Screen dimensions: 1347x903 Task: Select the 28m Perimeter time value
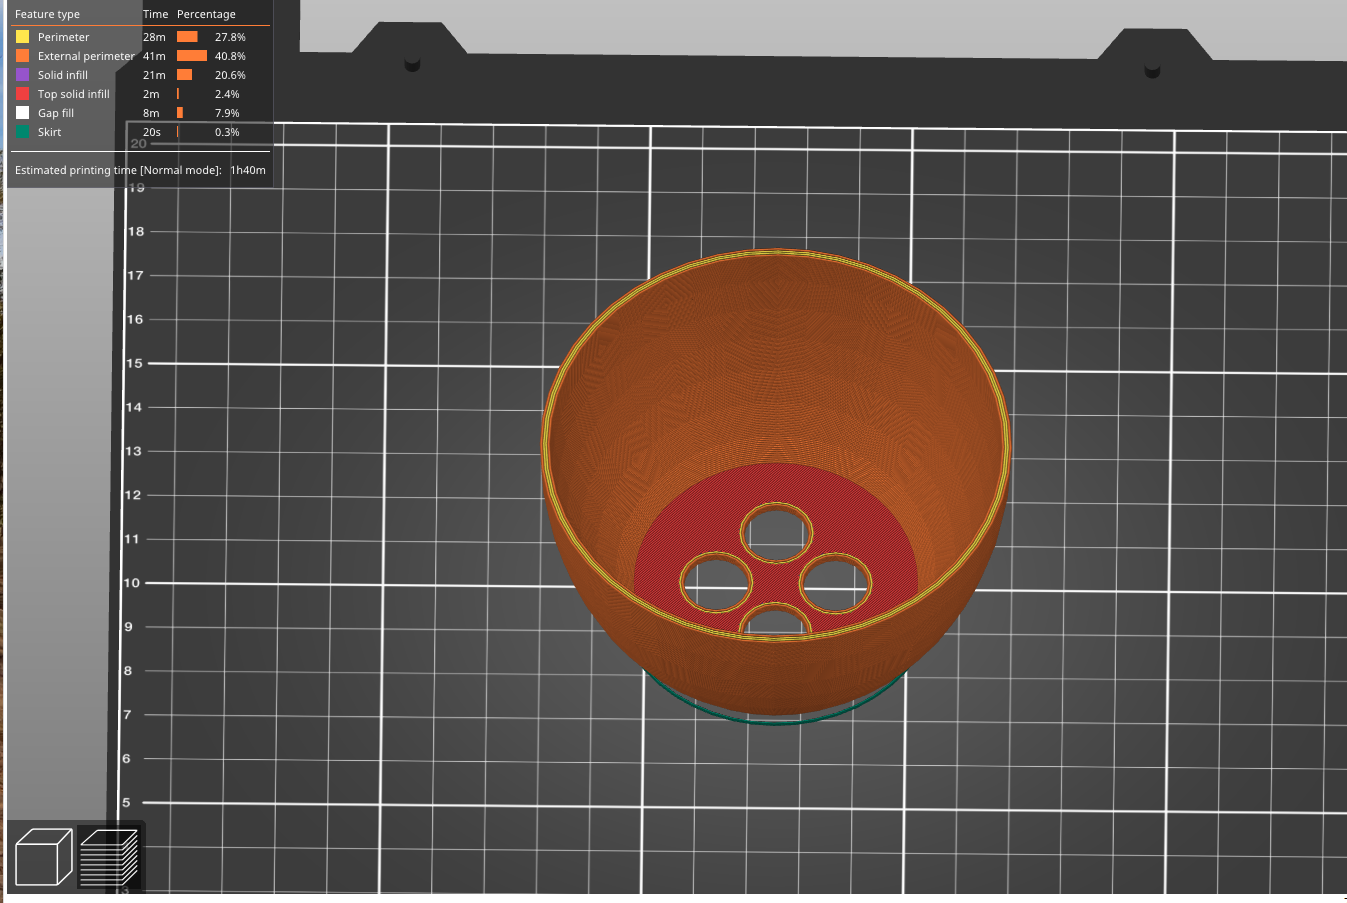[154, 37]
